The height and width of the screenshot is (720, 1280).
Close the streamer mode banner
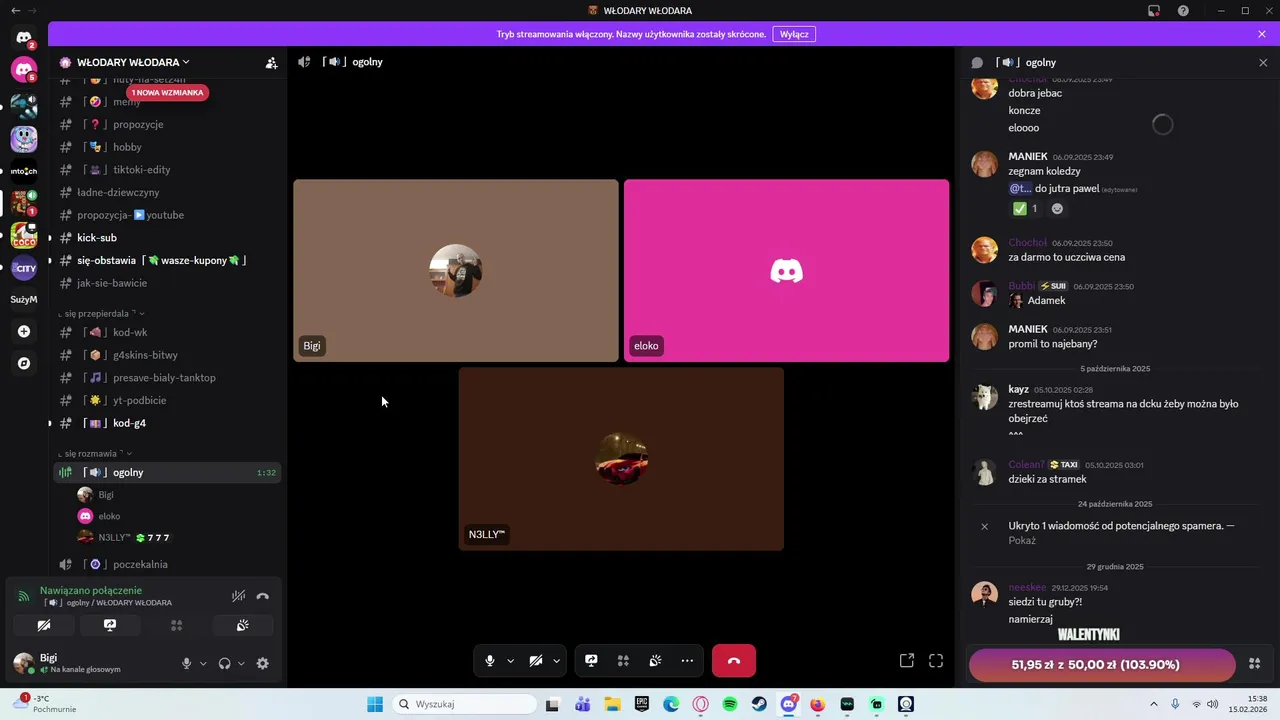coord(1262,34)
